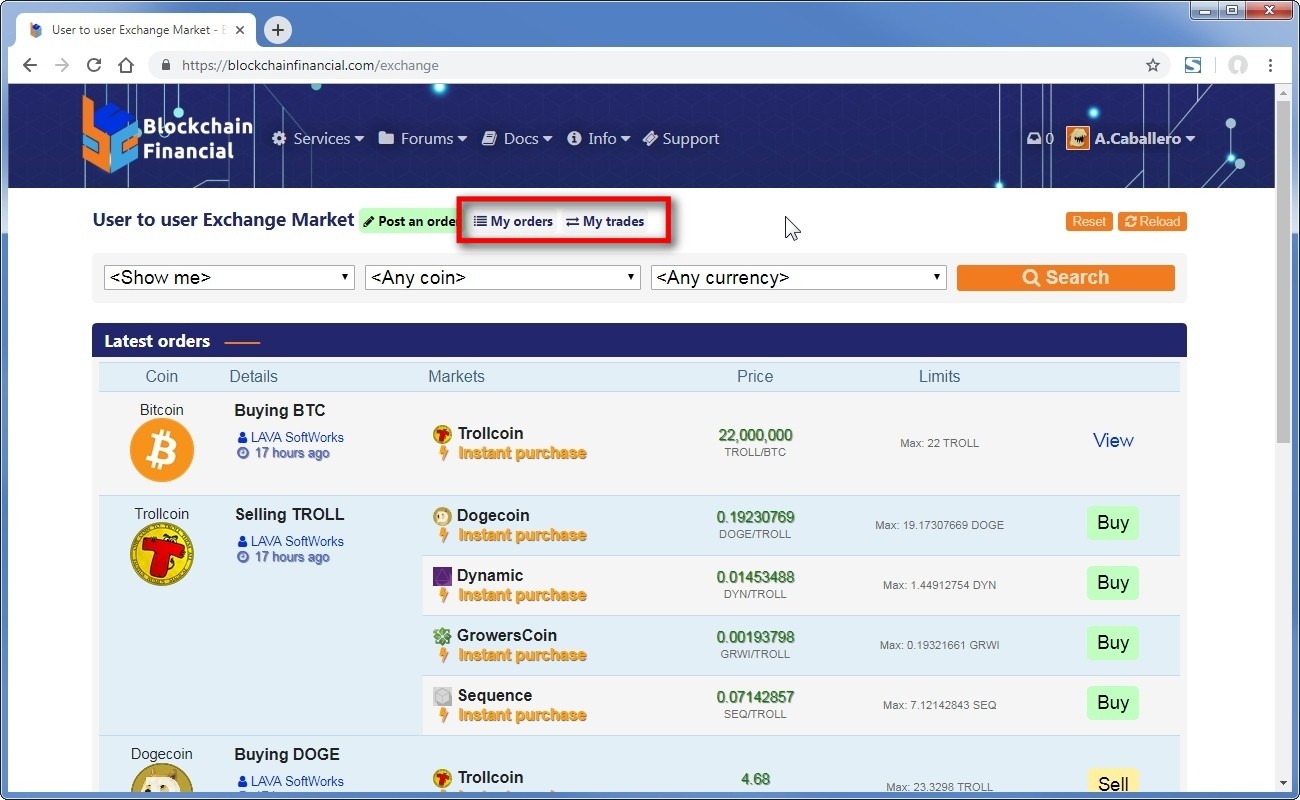View the Buying BTC order
The image size is (1300, 800).
coord(1112,441)
